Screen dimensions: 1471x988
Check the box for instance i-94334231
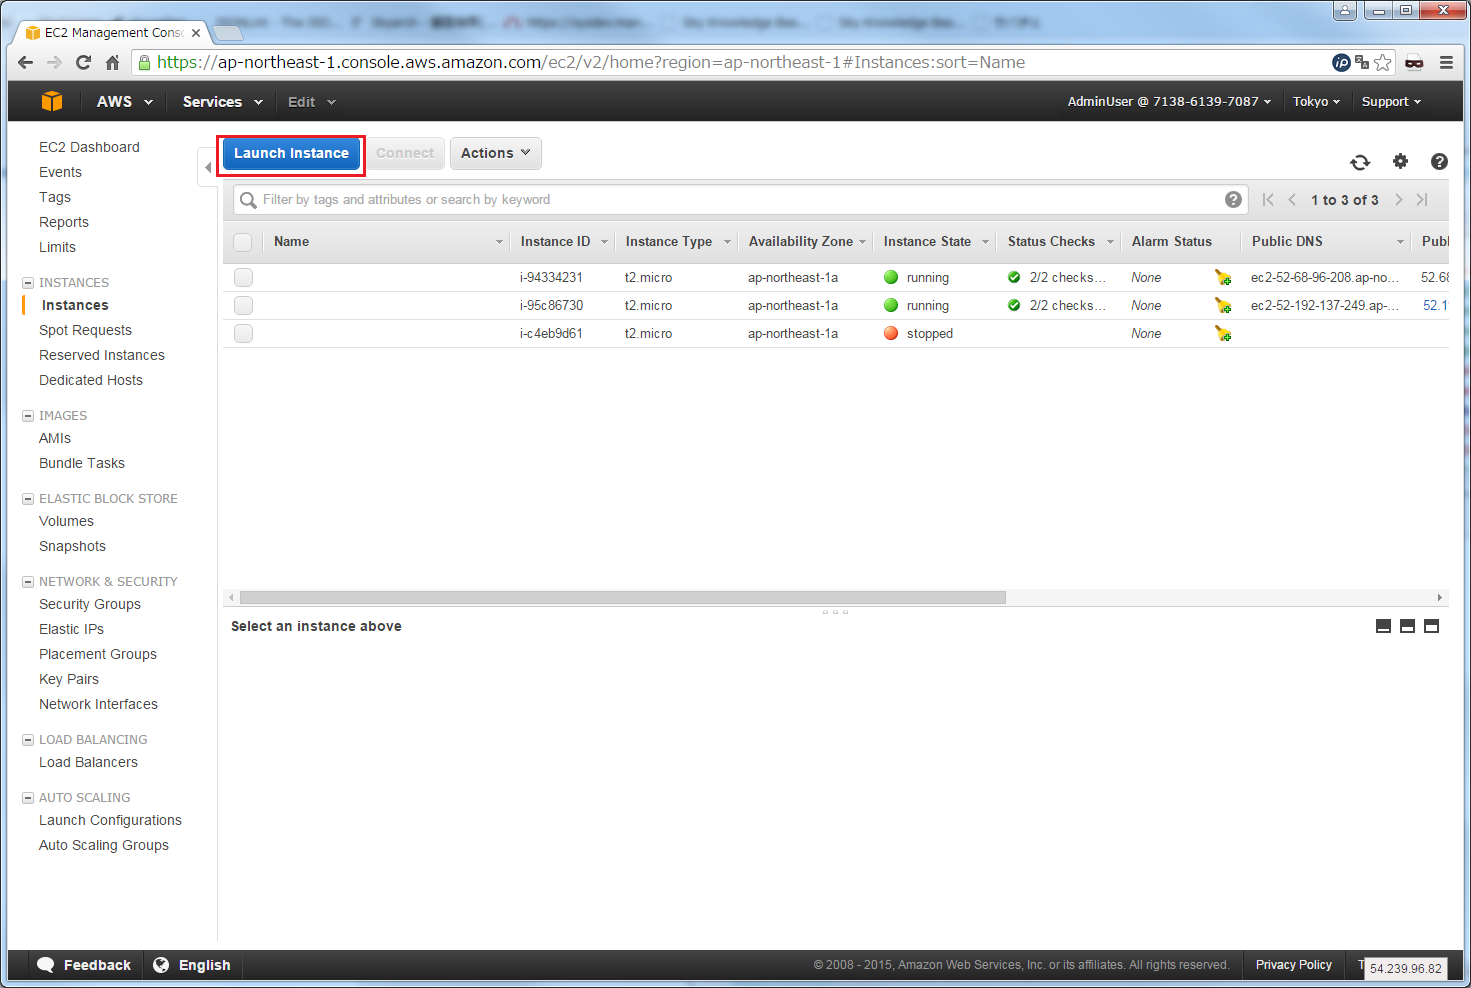243,277
